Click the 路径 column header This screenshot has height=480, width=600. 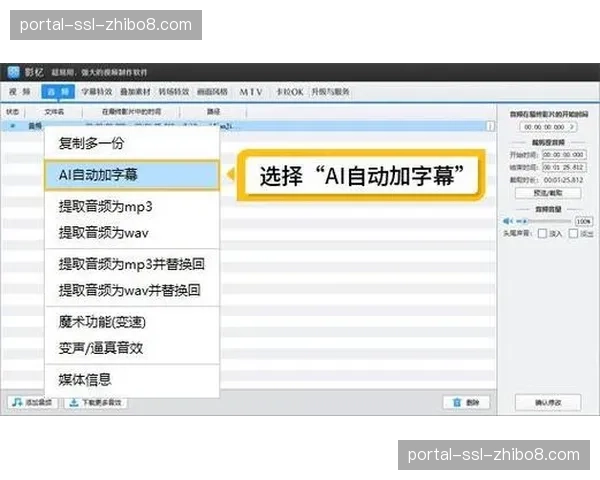point(213,112)
